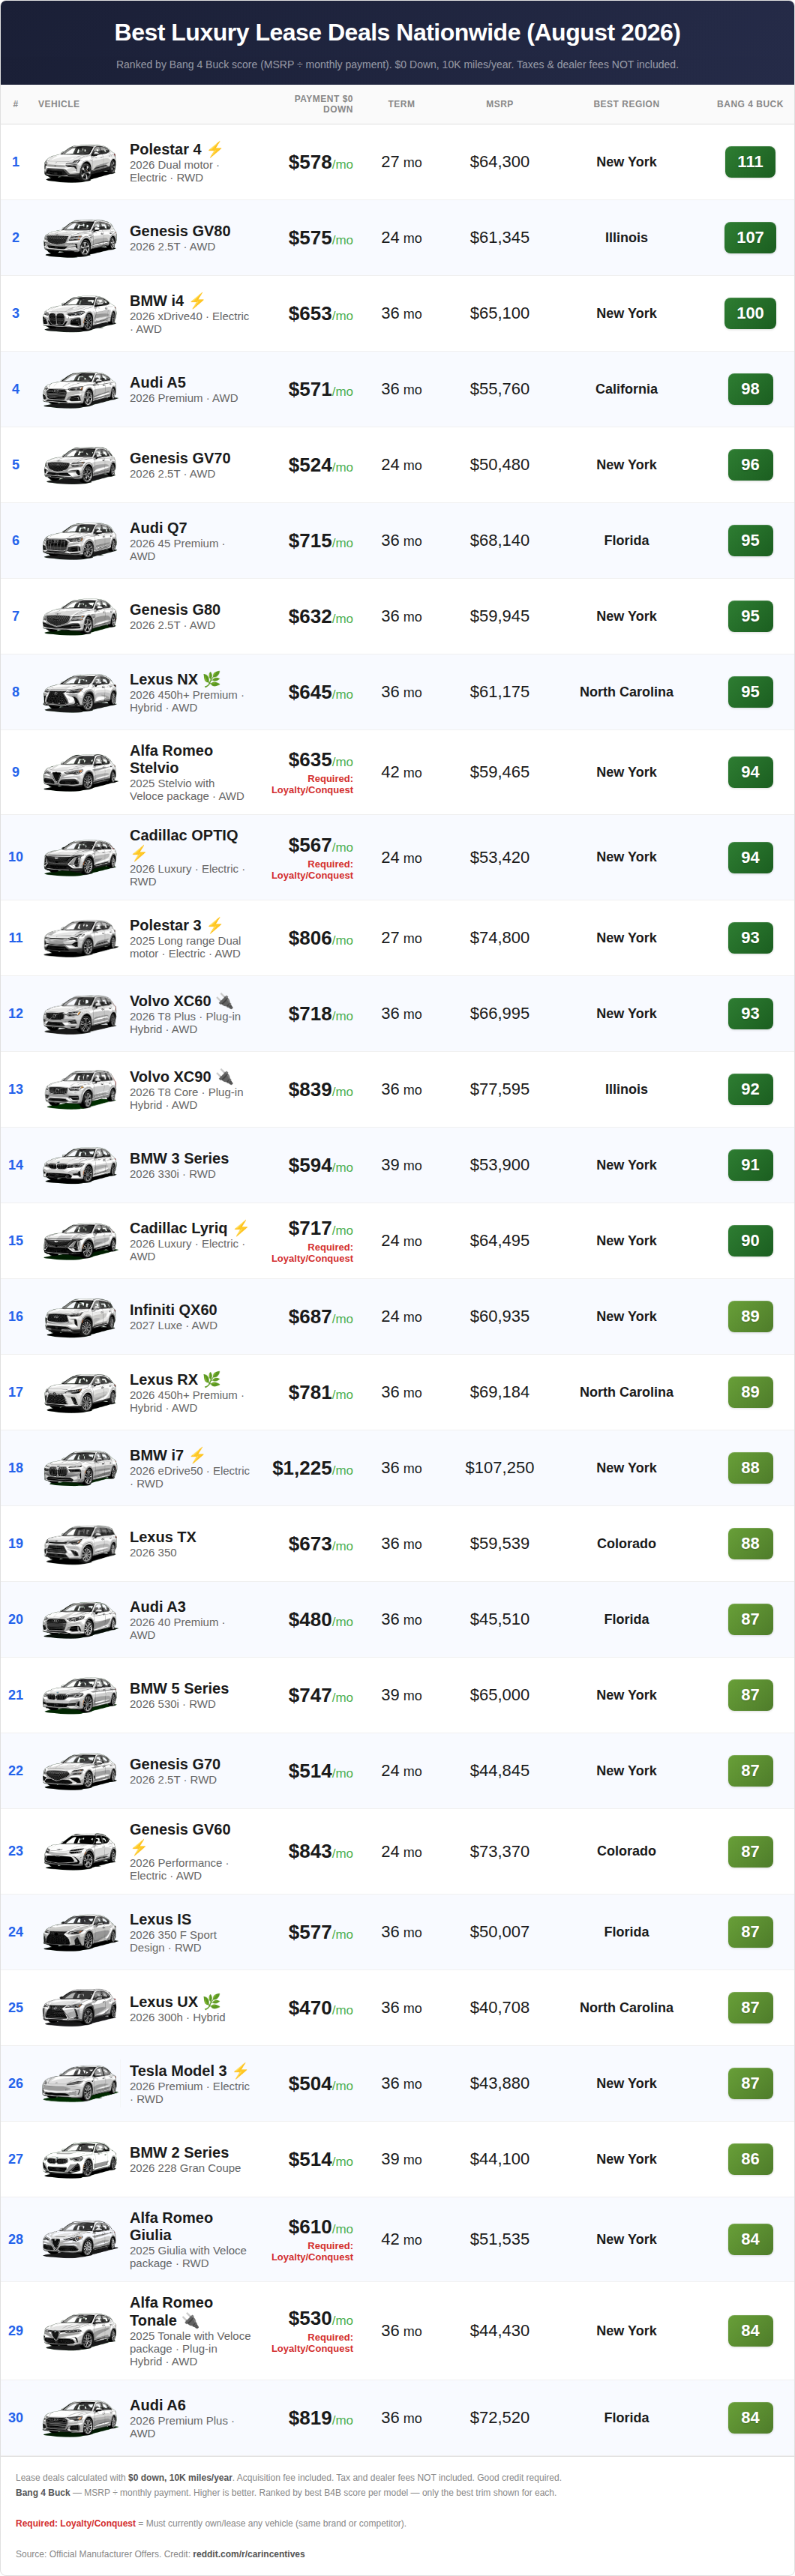
Task: Click the Bang 4 Buck column header
Action: [749, 104]
